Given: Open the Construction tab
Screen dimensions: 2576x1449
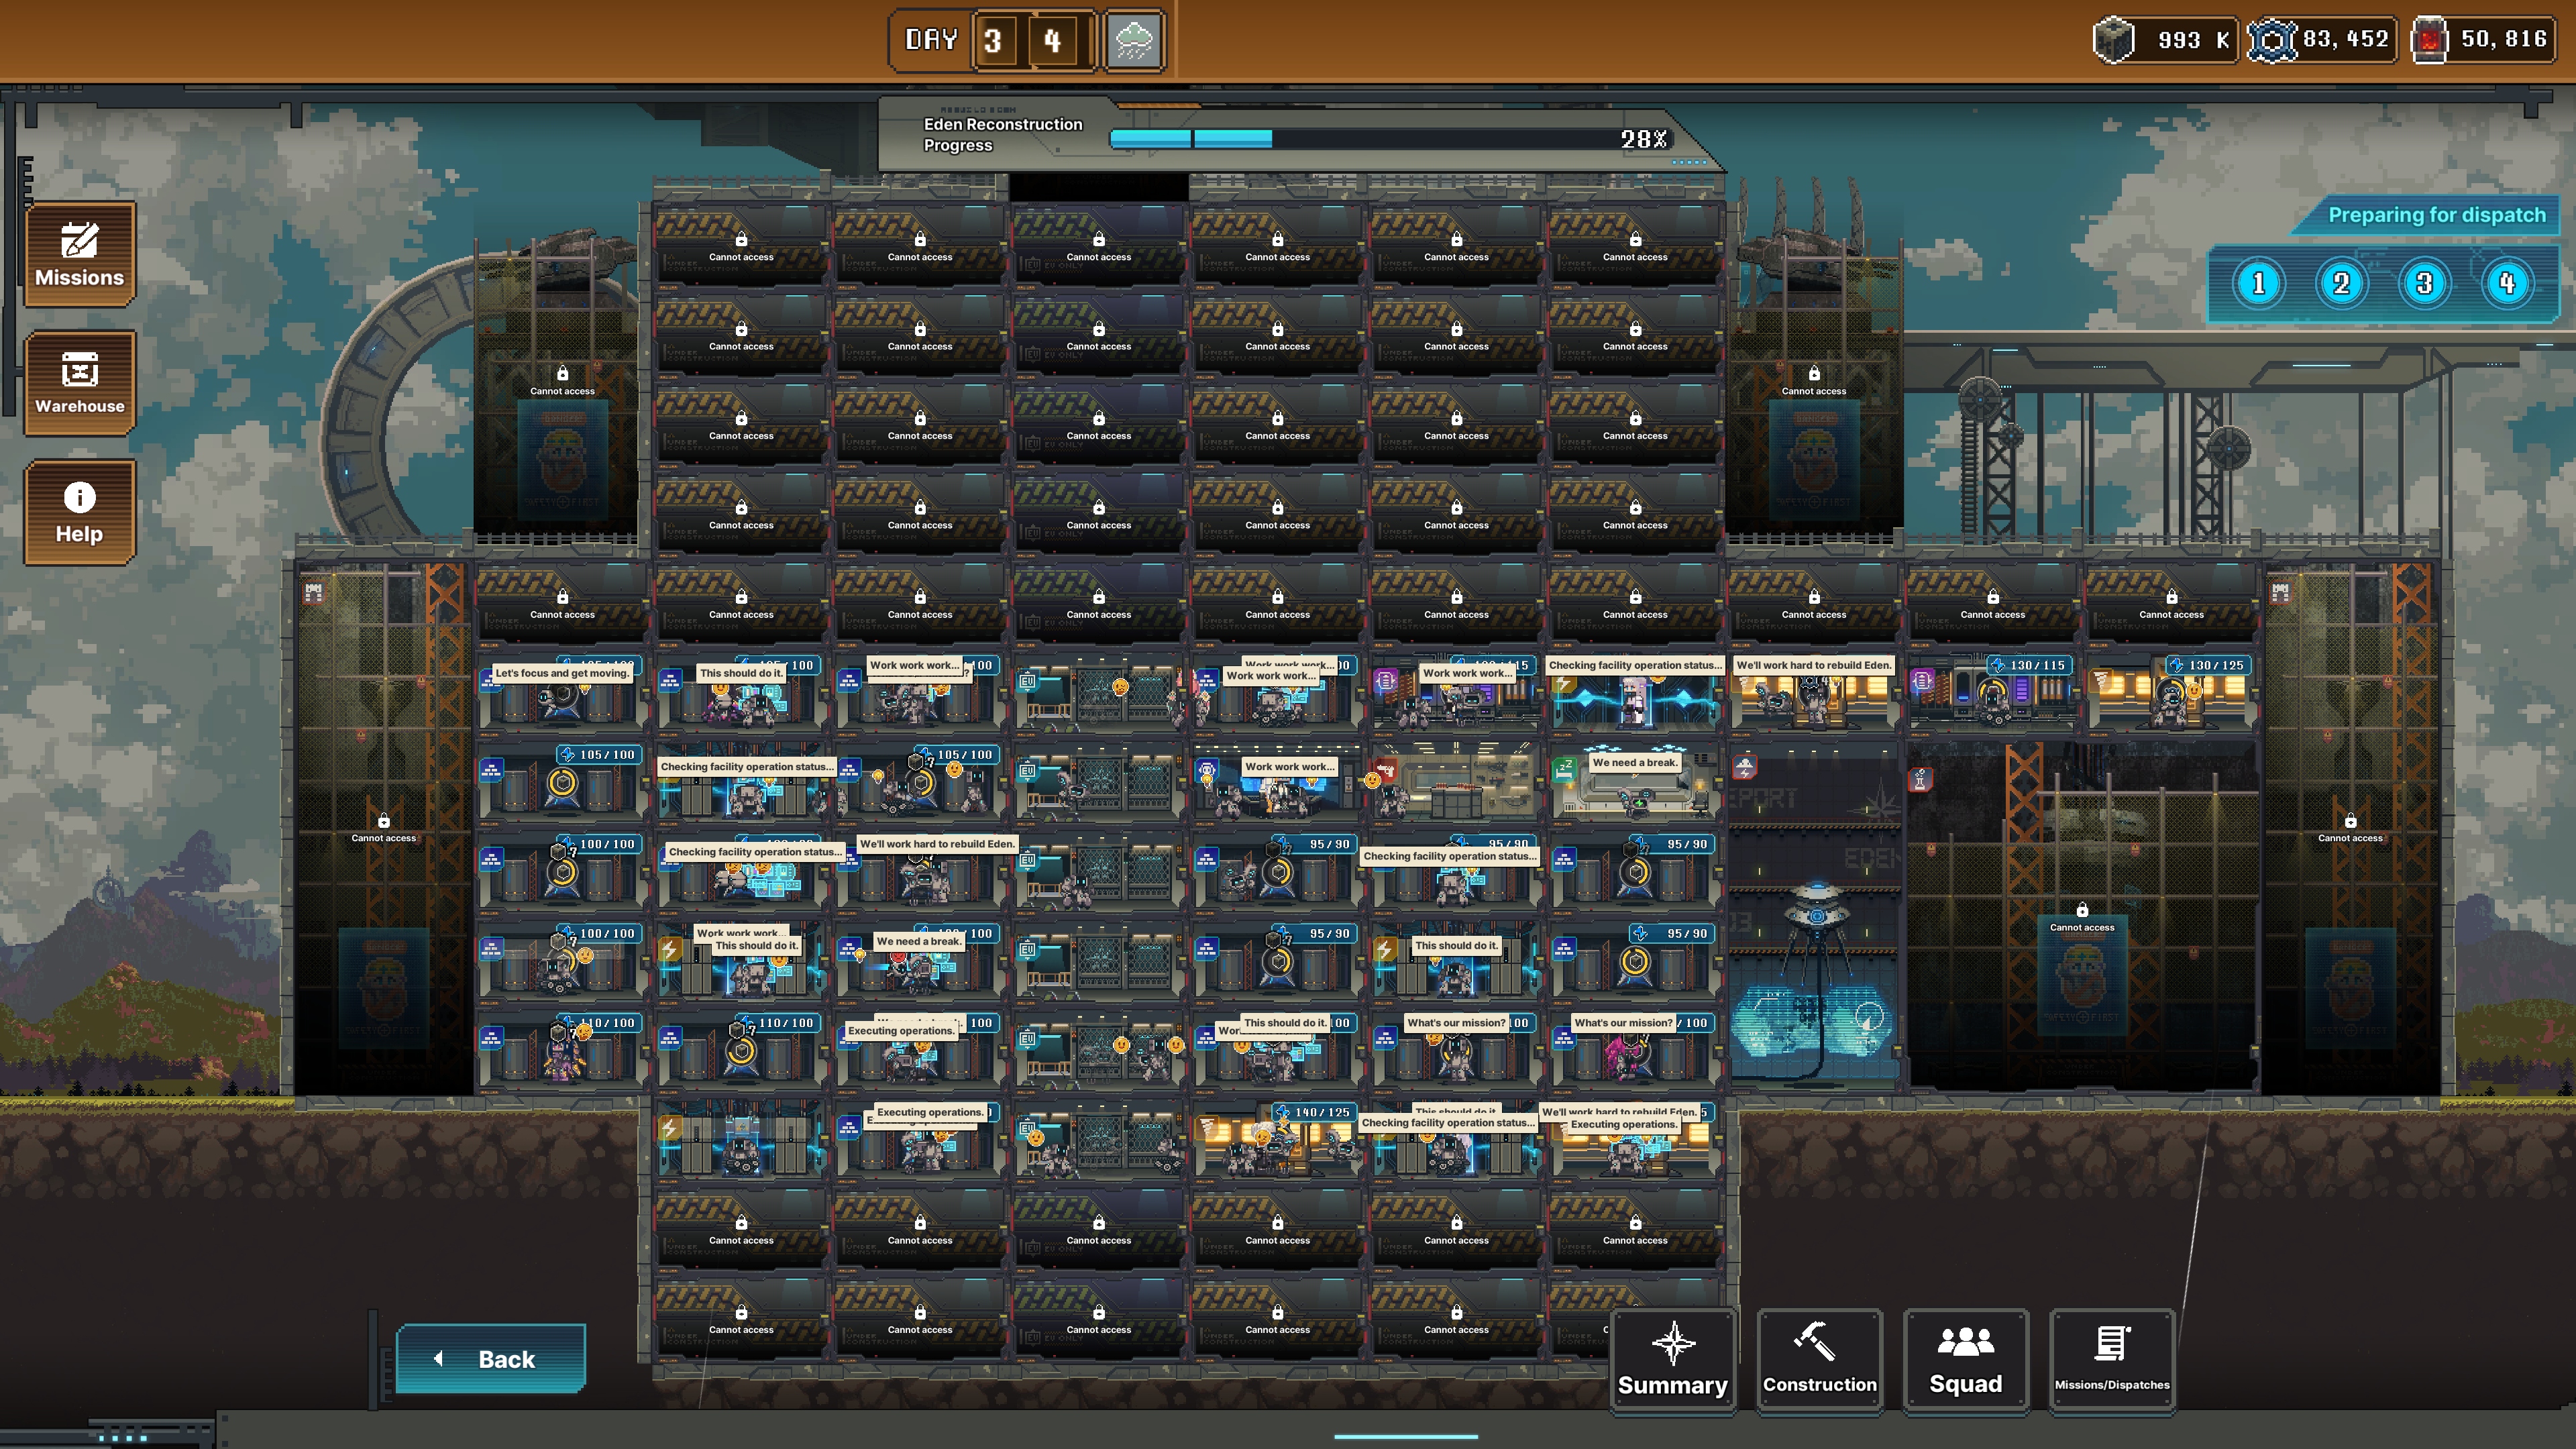Looking at the screenshot, I should (x=1819, y=1360).
